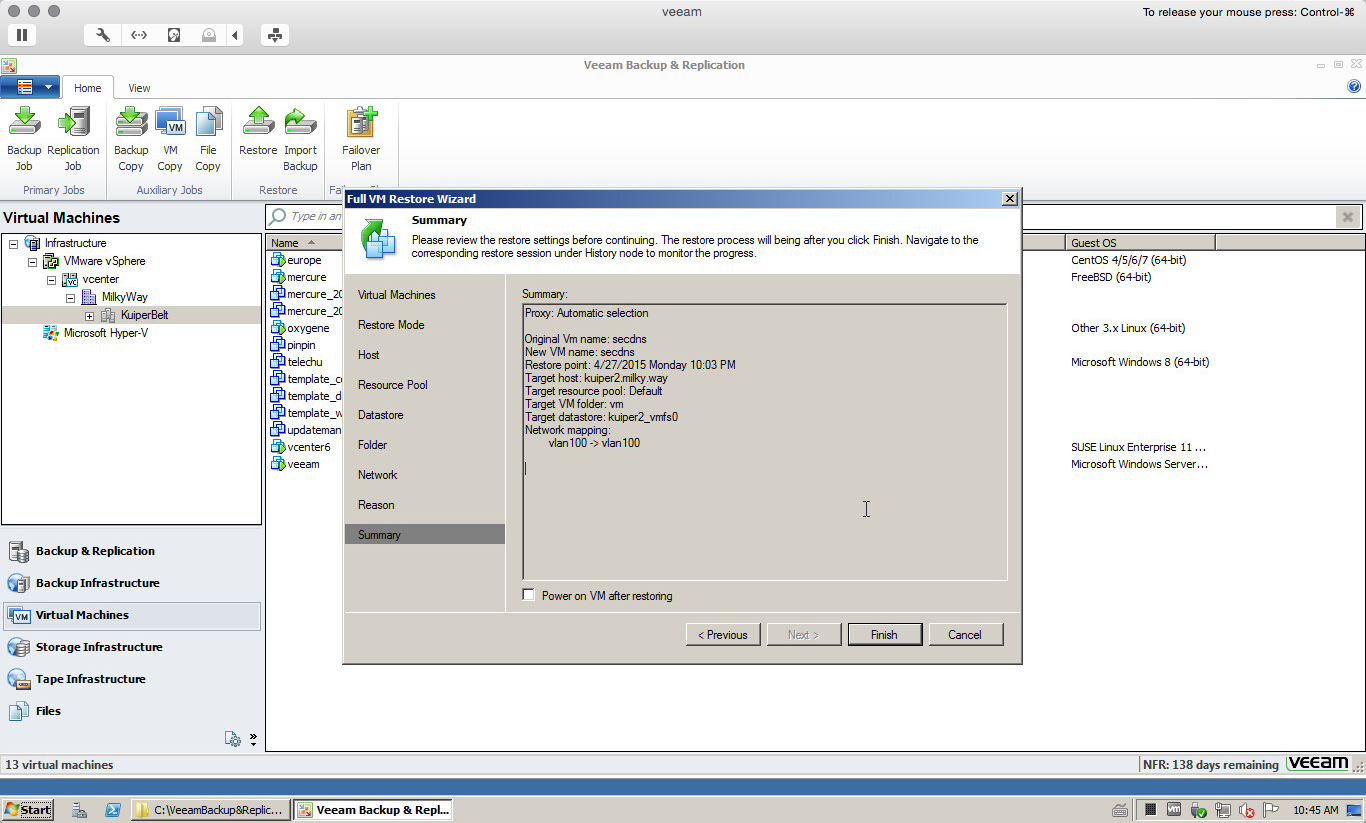Screen dimensions: 1366x823
Task: Collapse the MilkyWay tree node
Action: pyautogui.click(x=70, y=298)
